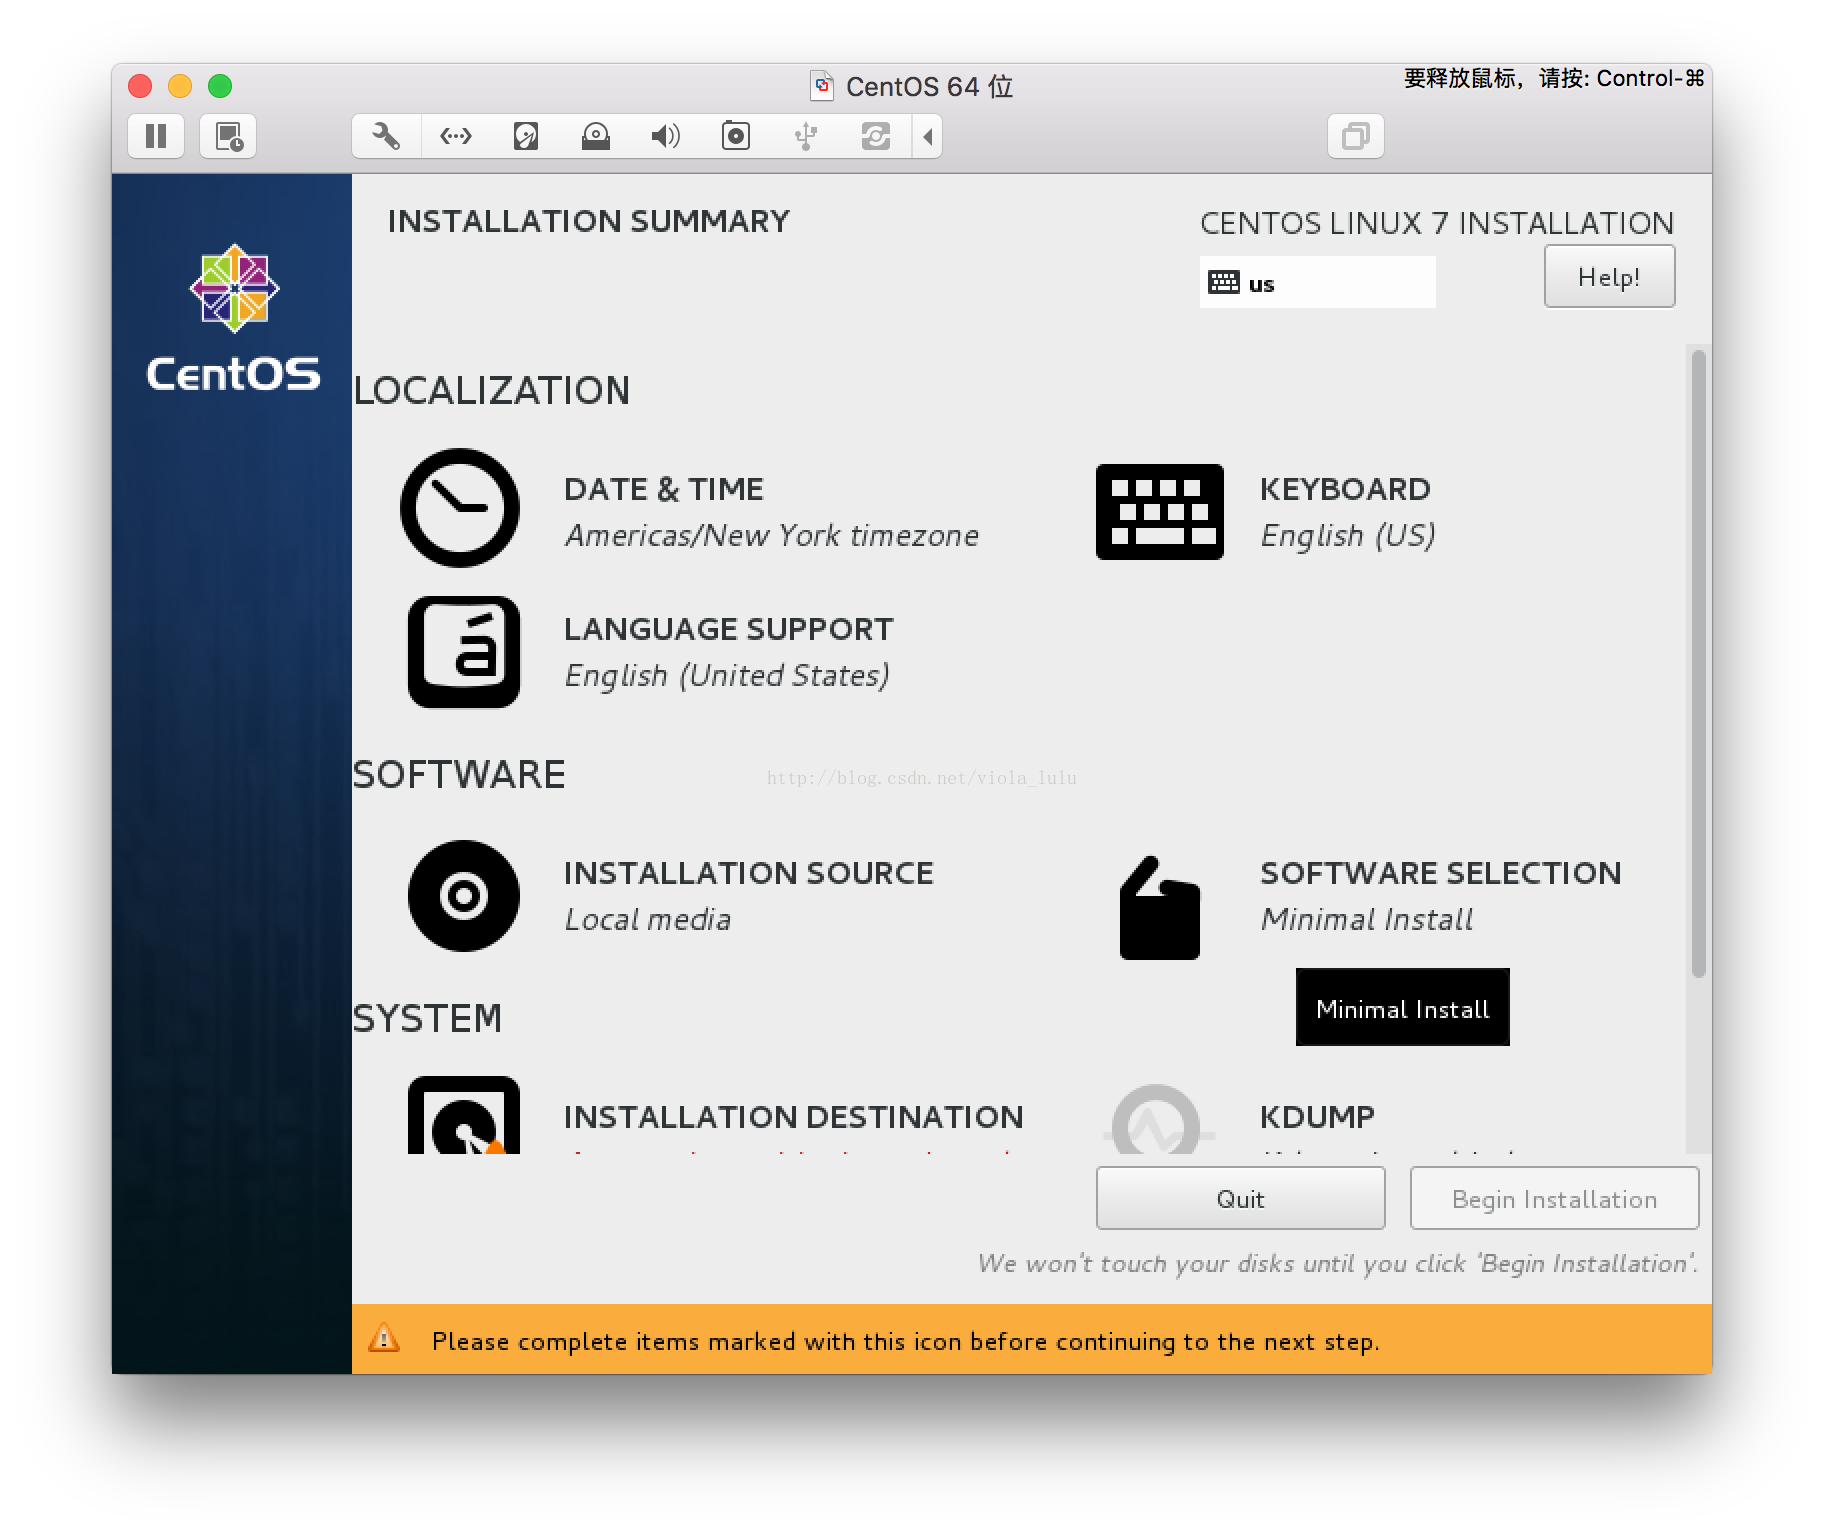
Task: Click the warning triangle icon in orange bar
Action: 384,1338
